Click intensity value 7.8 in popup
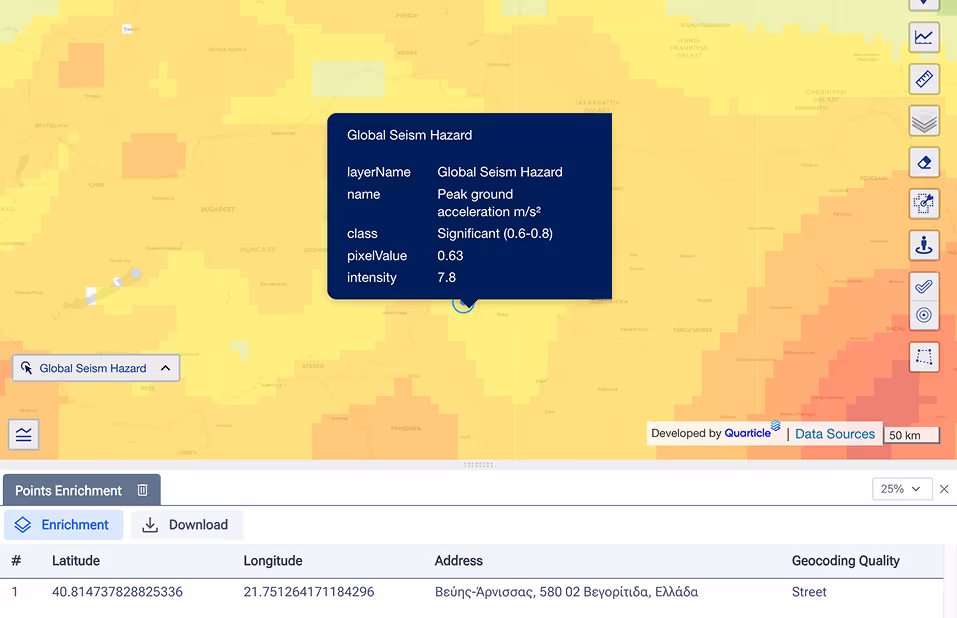Viewport: 957px width, 618px height. [446, 278]
